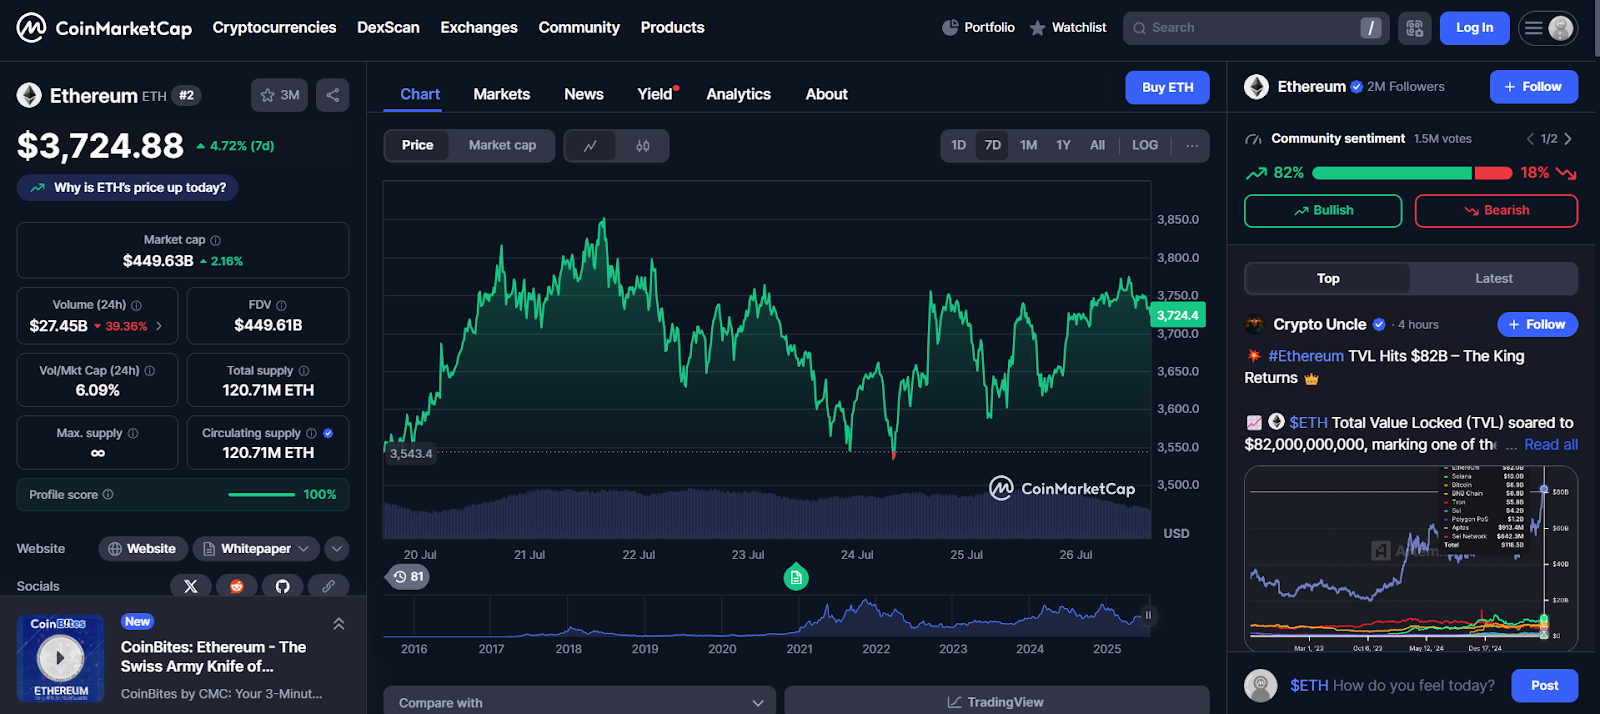1600x714 pixels.
Task: Set chart range to 1D
Action: (x=959, y=146)
